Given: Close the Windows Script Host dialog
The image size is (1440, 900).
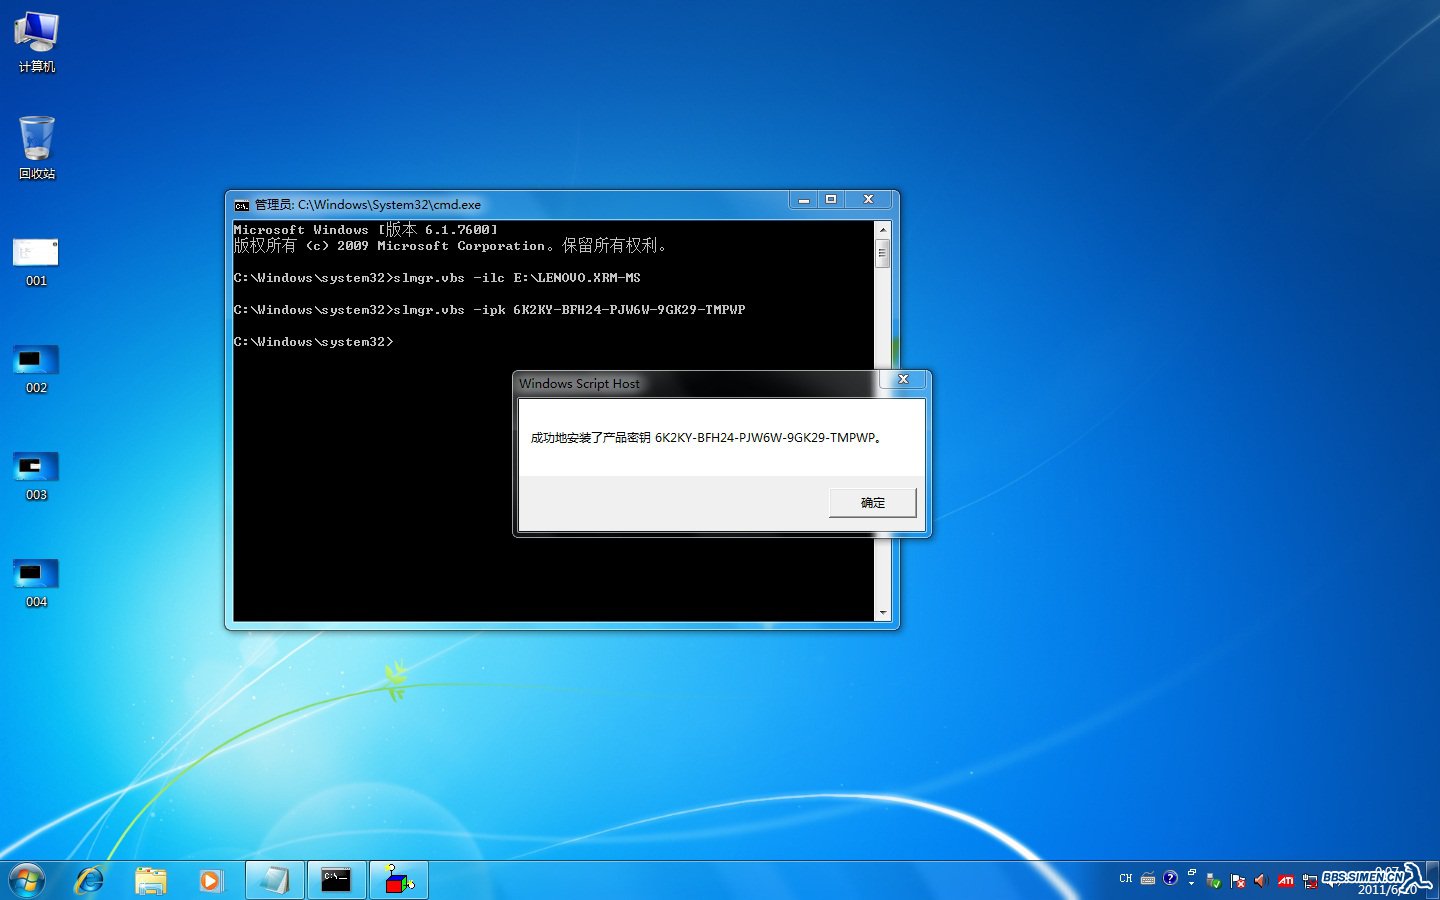Looking at the screenshot, I should (x=903, y=379).
